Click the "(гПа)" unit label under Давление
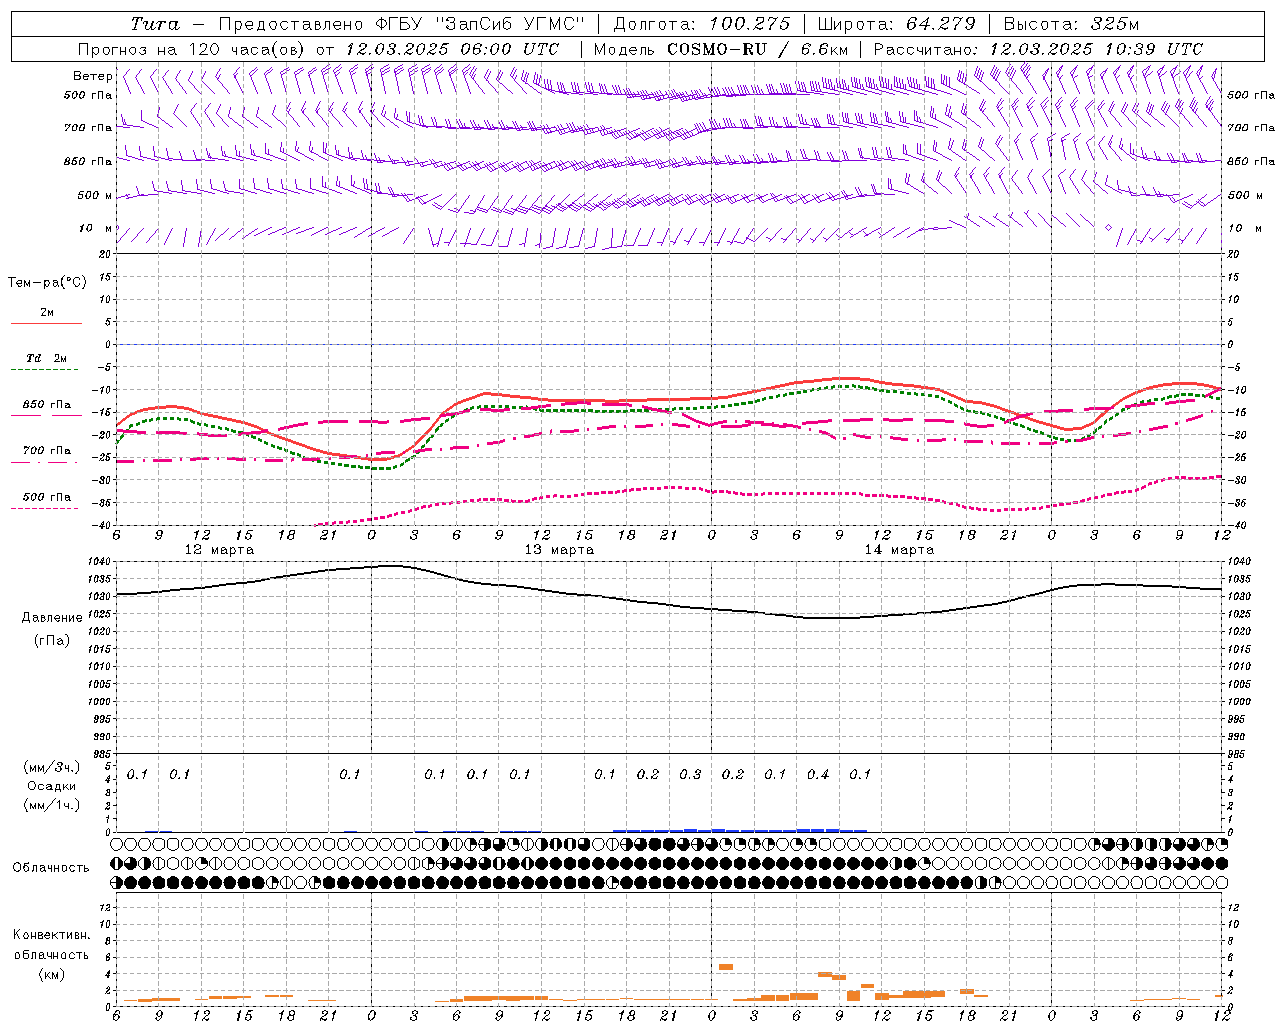 pos(52,640)
